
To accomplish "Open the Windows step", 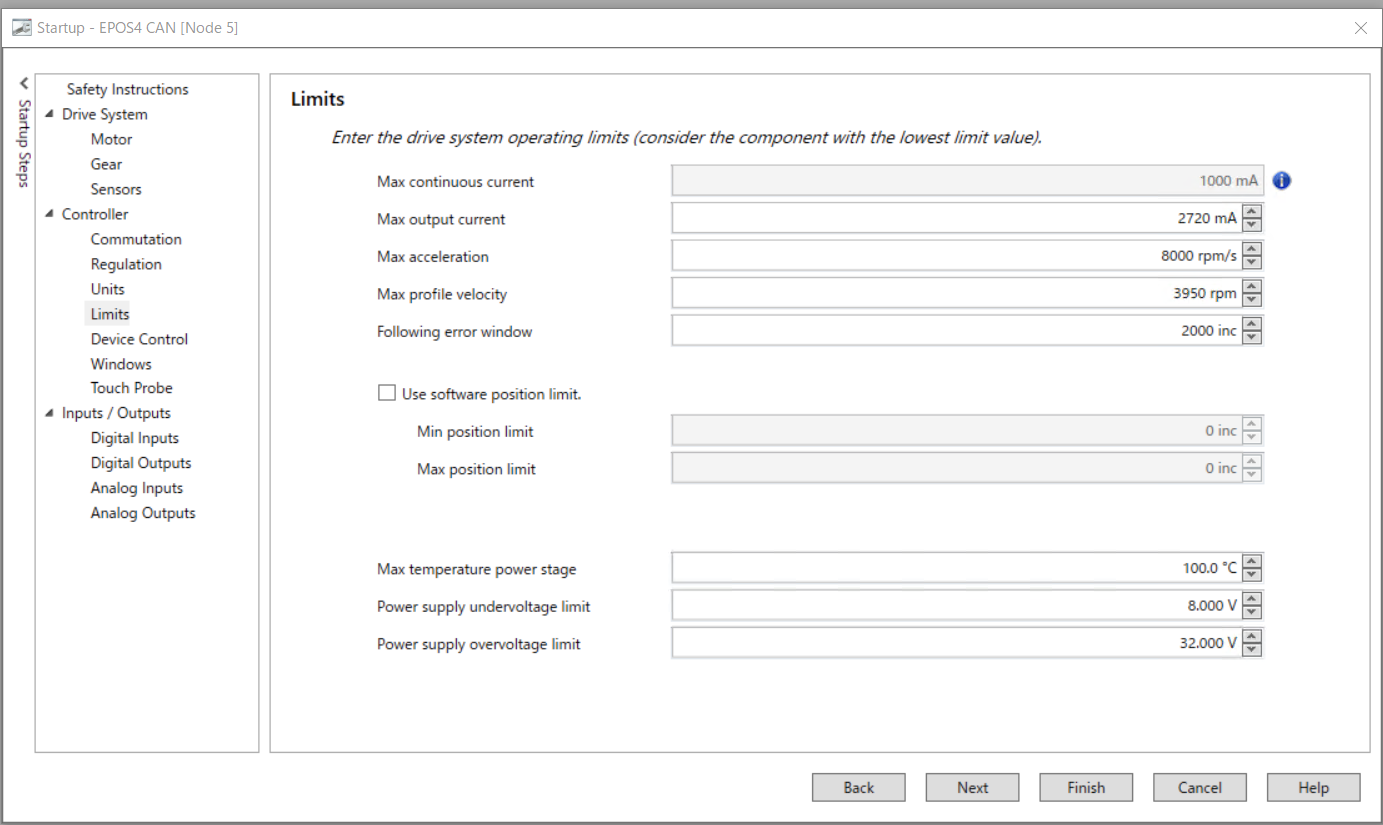I will [121, 364].
